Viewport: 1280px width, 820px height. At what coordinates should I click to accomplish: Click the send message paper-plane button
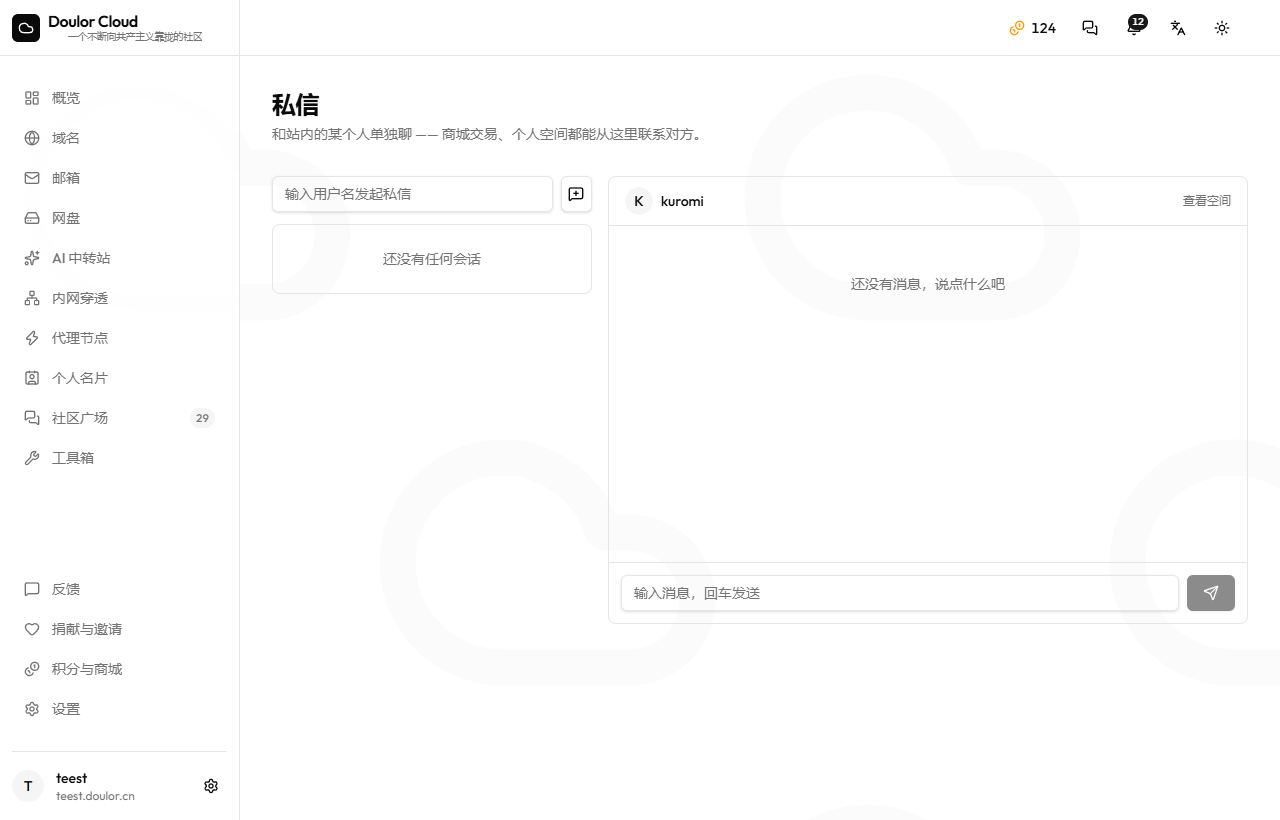coord(1211,593)
